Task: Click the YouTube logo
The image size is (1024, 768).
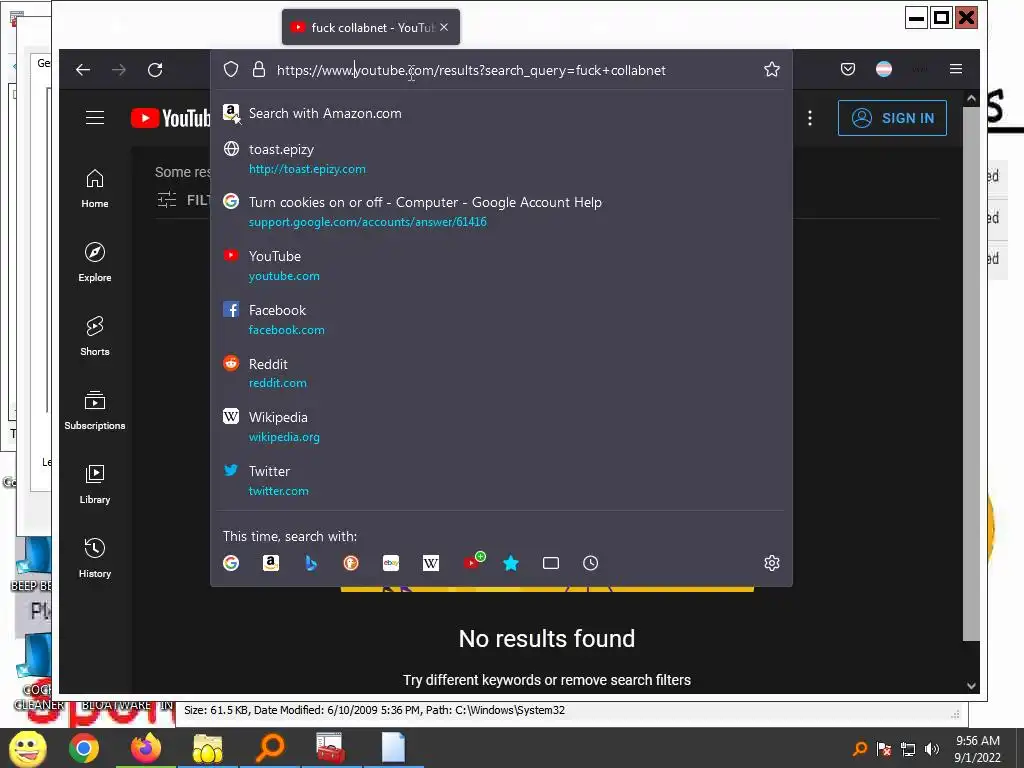Action: click(x=170, y=118)
